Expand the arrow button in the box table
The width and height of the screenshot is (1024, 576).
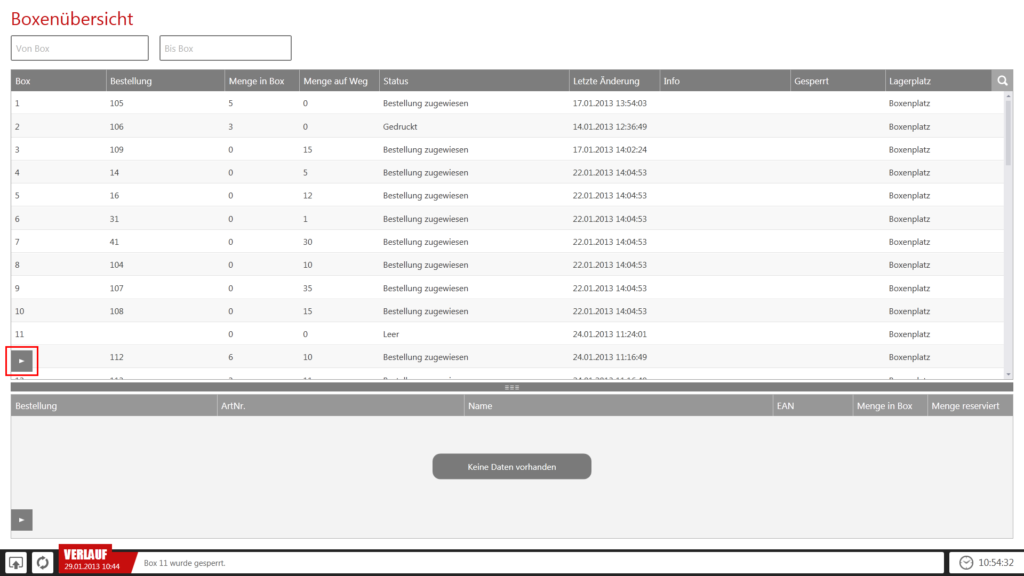point(22,358)
